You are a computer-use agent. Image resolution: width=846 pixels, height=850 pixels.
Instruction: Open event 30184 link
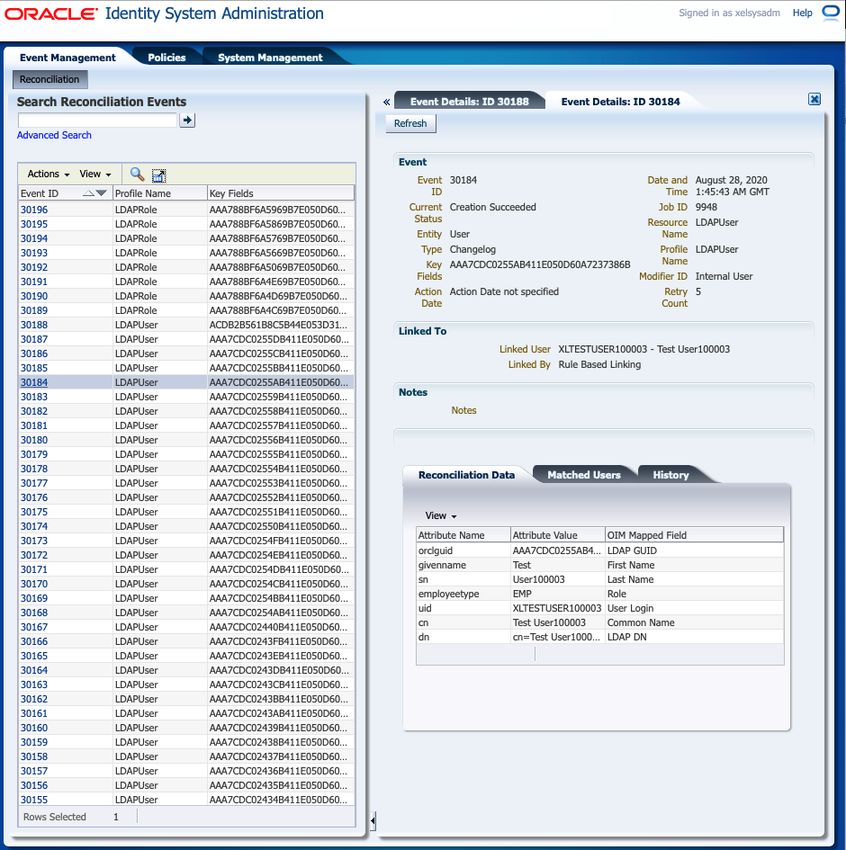pos(34,382)
